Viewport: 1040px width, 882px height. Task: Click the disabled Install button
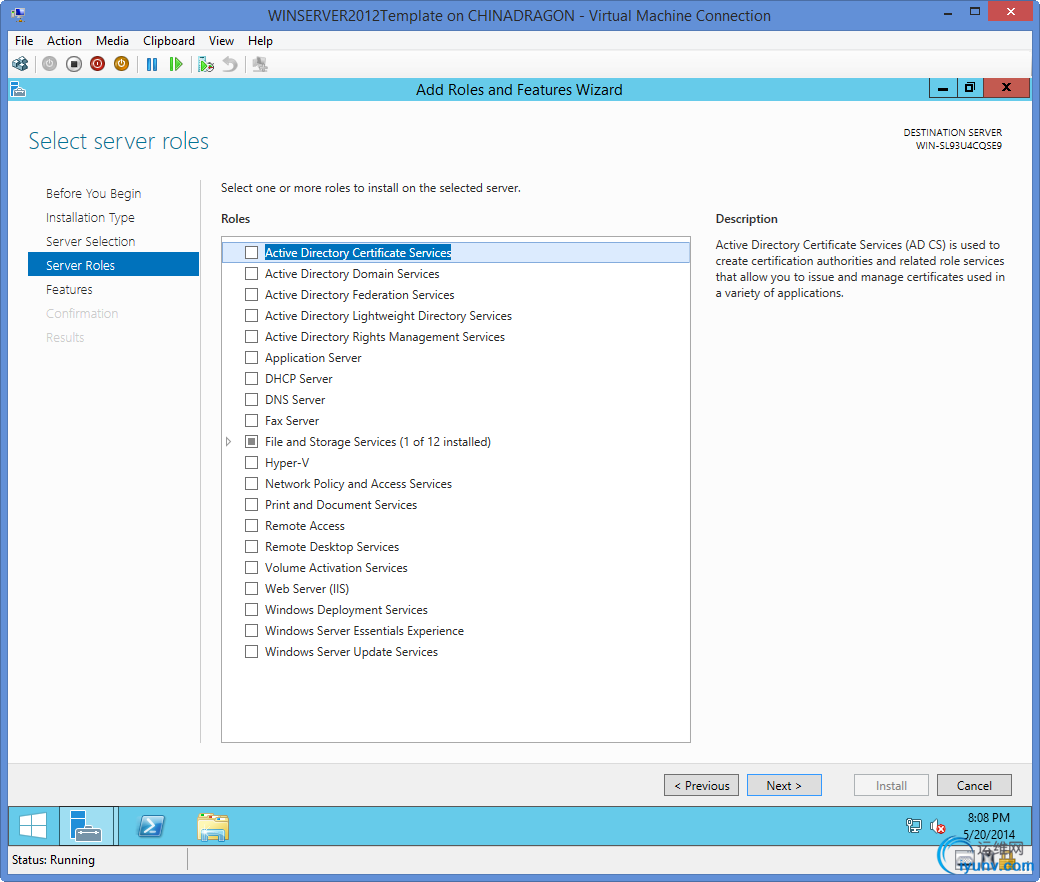(x=891, y=785)
